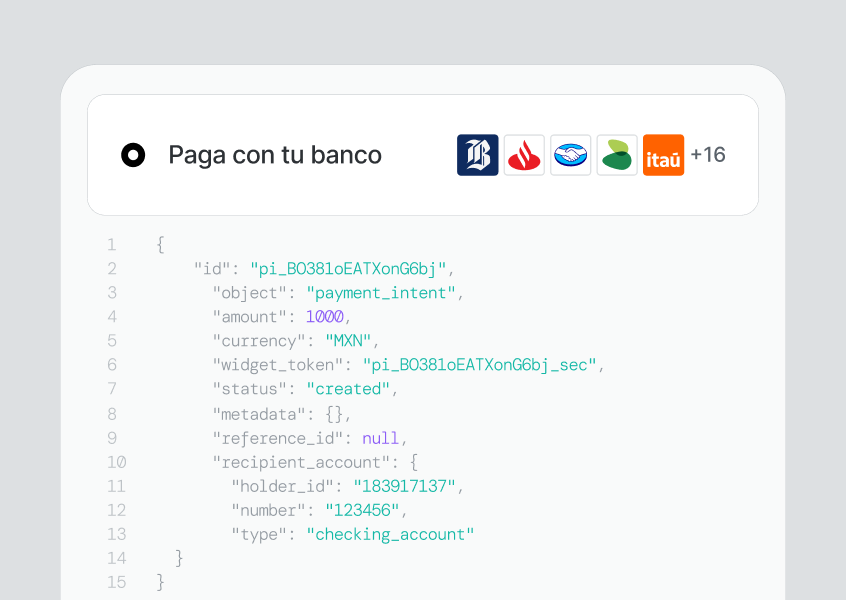Click the 'Paga con tu banco' payment option
Image resolution: width=846 pixels, height=600 pixels.
(275, 155)
